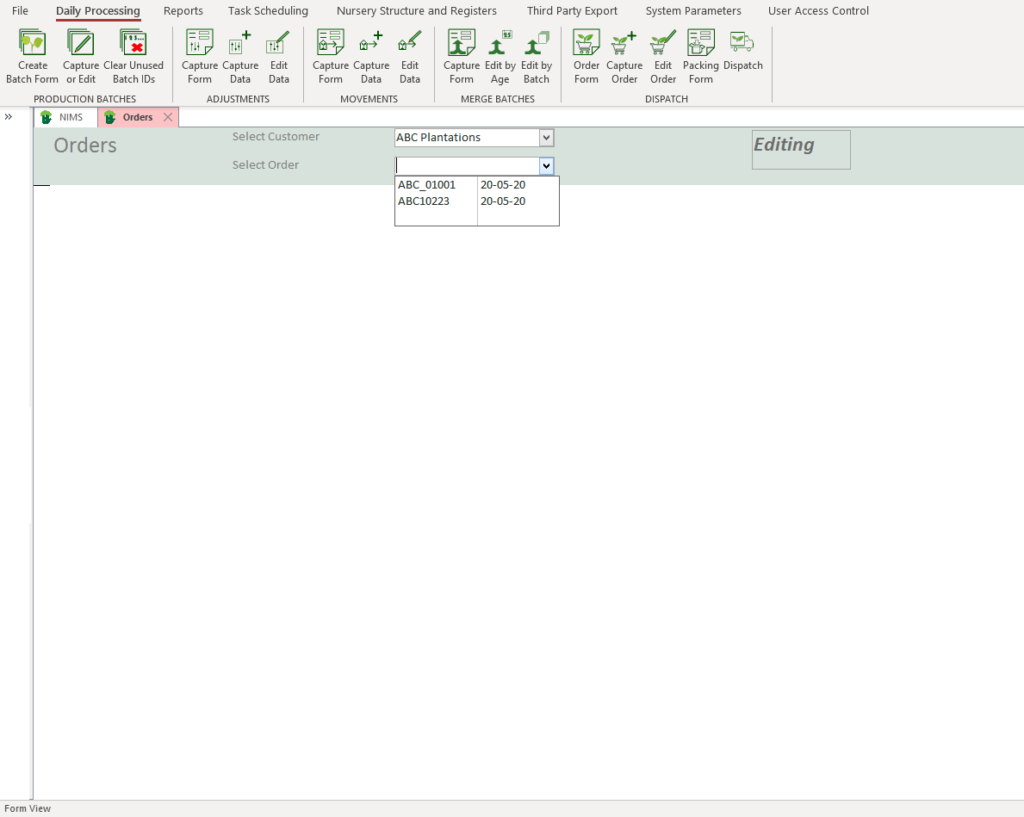Click Edit by Batch icon
1024x817 pixels.
536,44
